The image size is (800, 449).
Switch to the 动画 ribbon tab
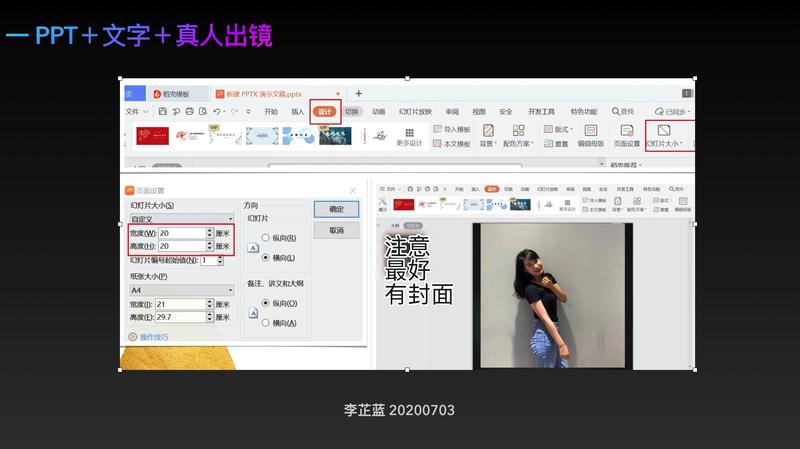click(x=379, y=111)
